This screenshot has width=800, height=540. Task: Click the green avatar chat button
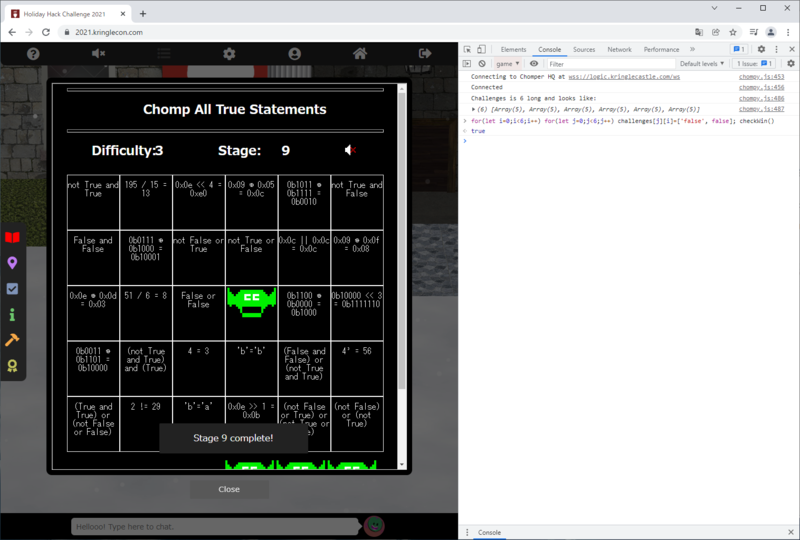pos(374,526)
